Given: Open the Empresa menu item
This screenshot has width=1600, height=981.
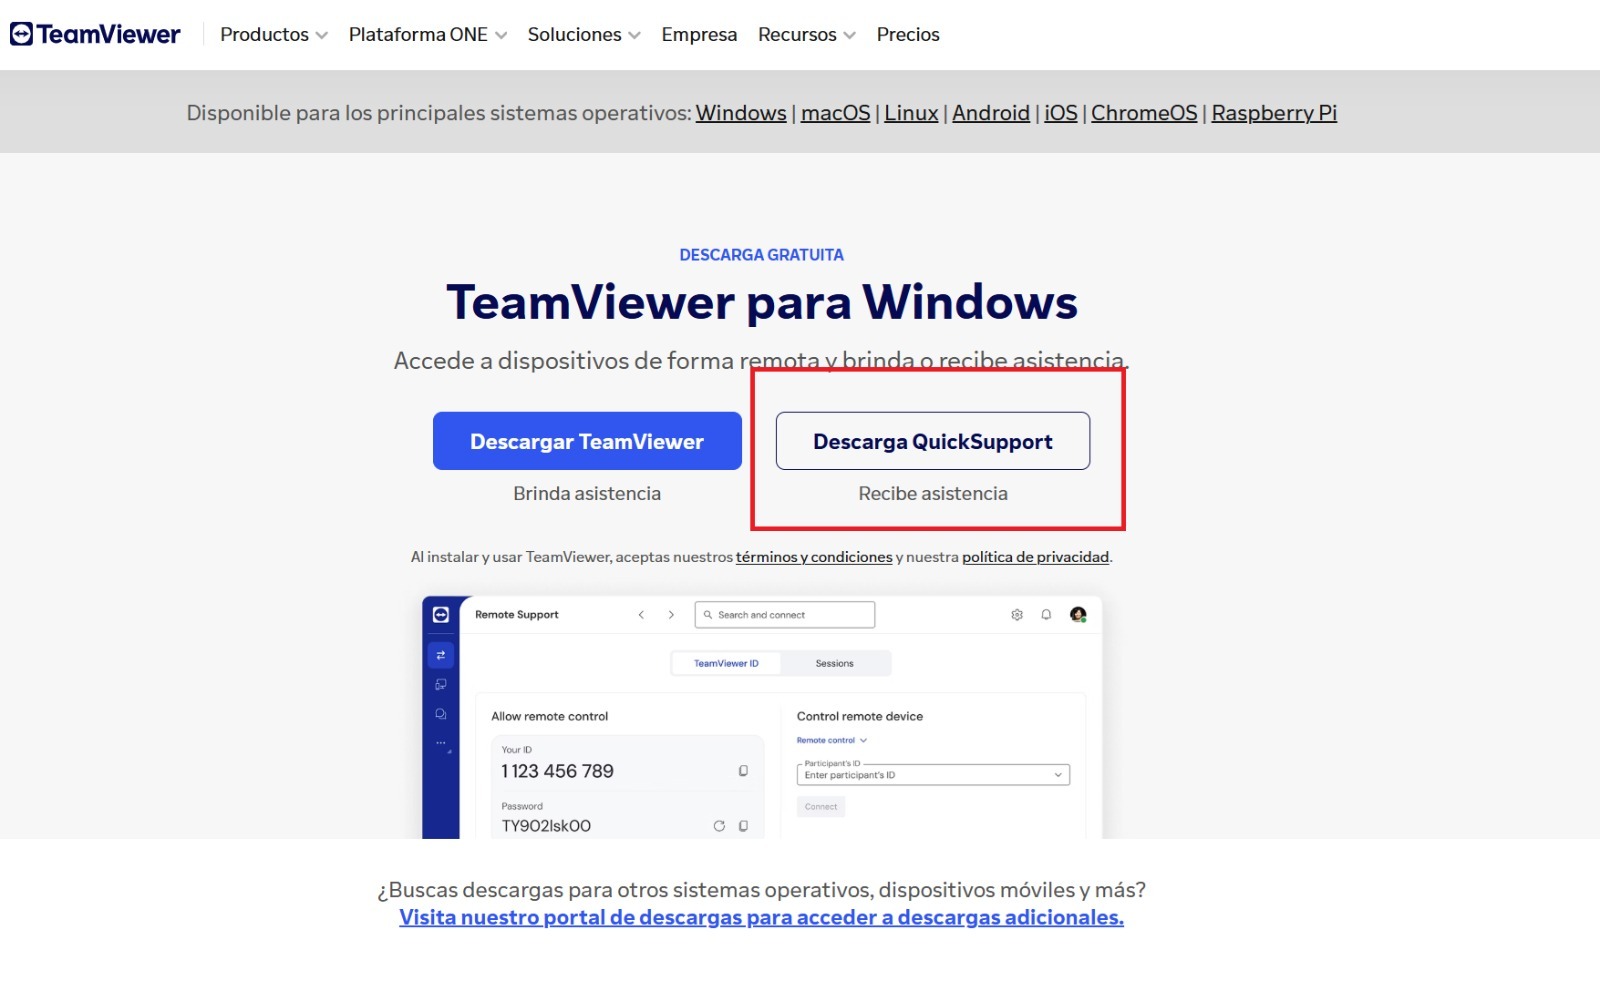Looking at the screenshot, I should [x=699, y=34].
